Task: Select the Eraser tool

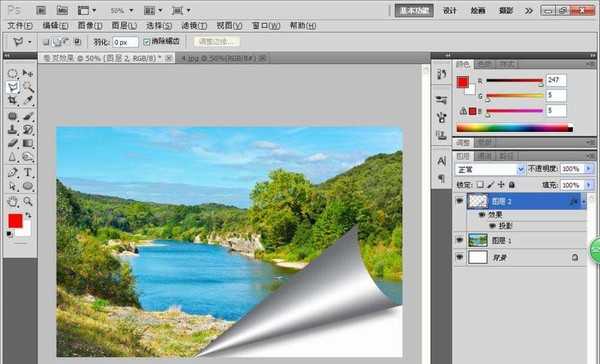Action: (13, 143)
